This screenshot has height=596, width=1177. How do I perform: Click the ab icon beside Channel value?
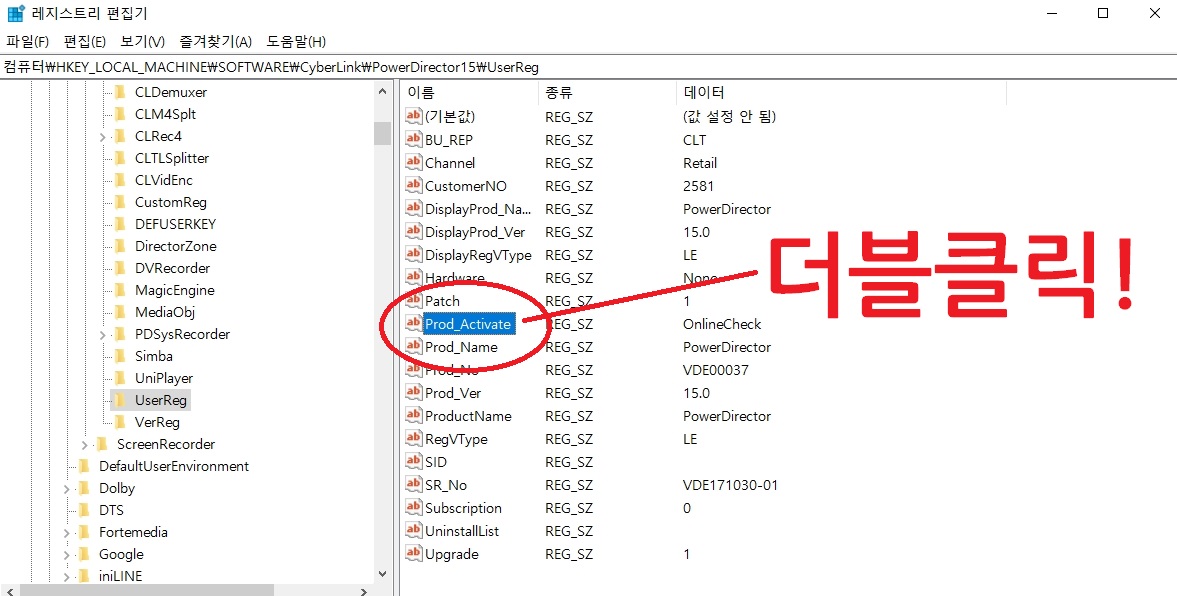(x=414, y=162)
